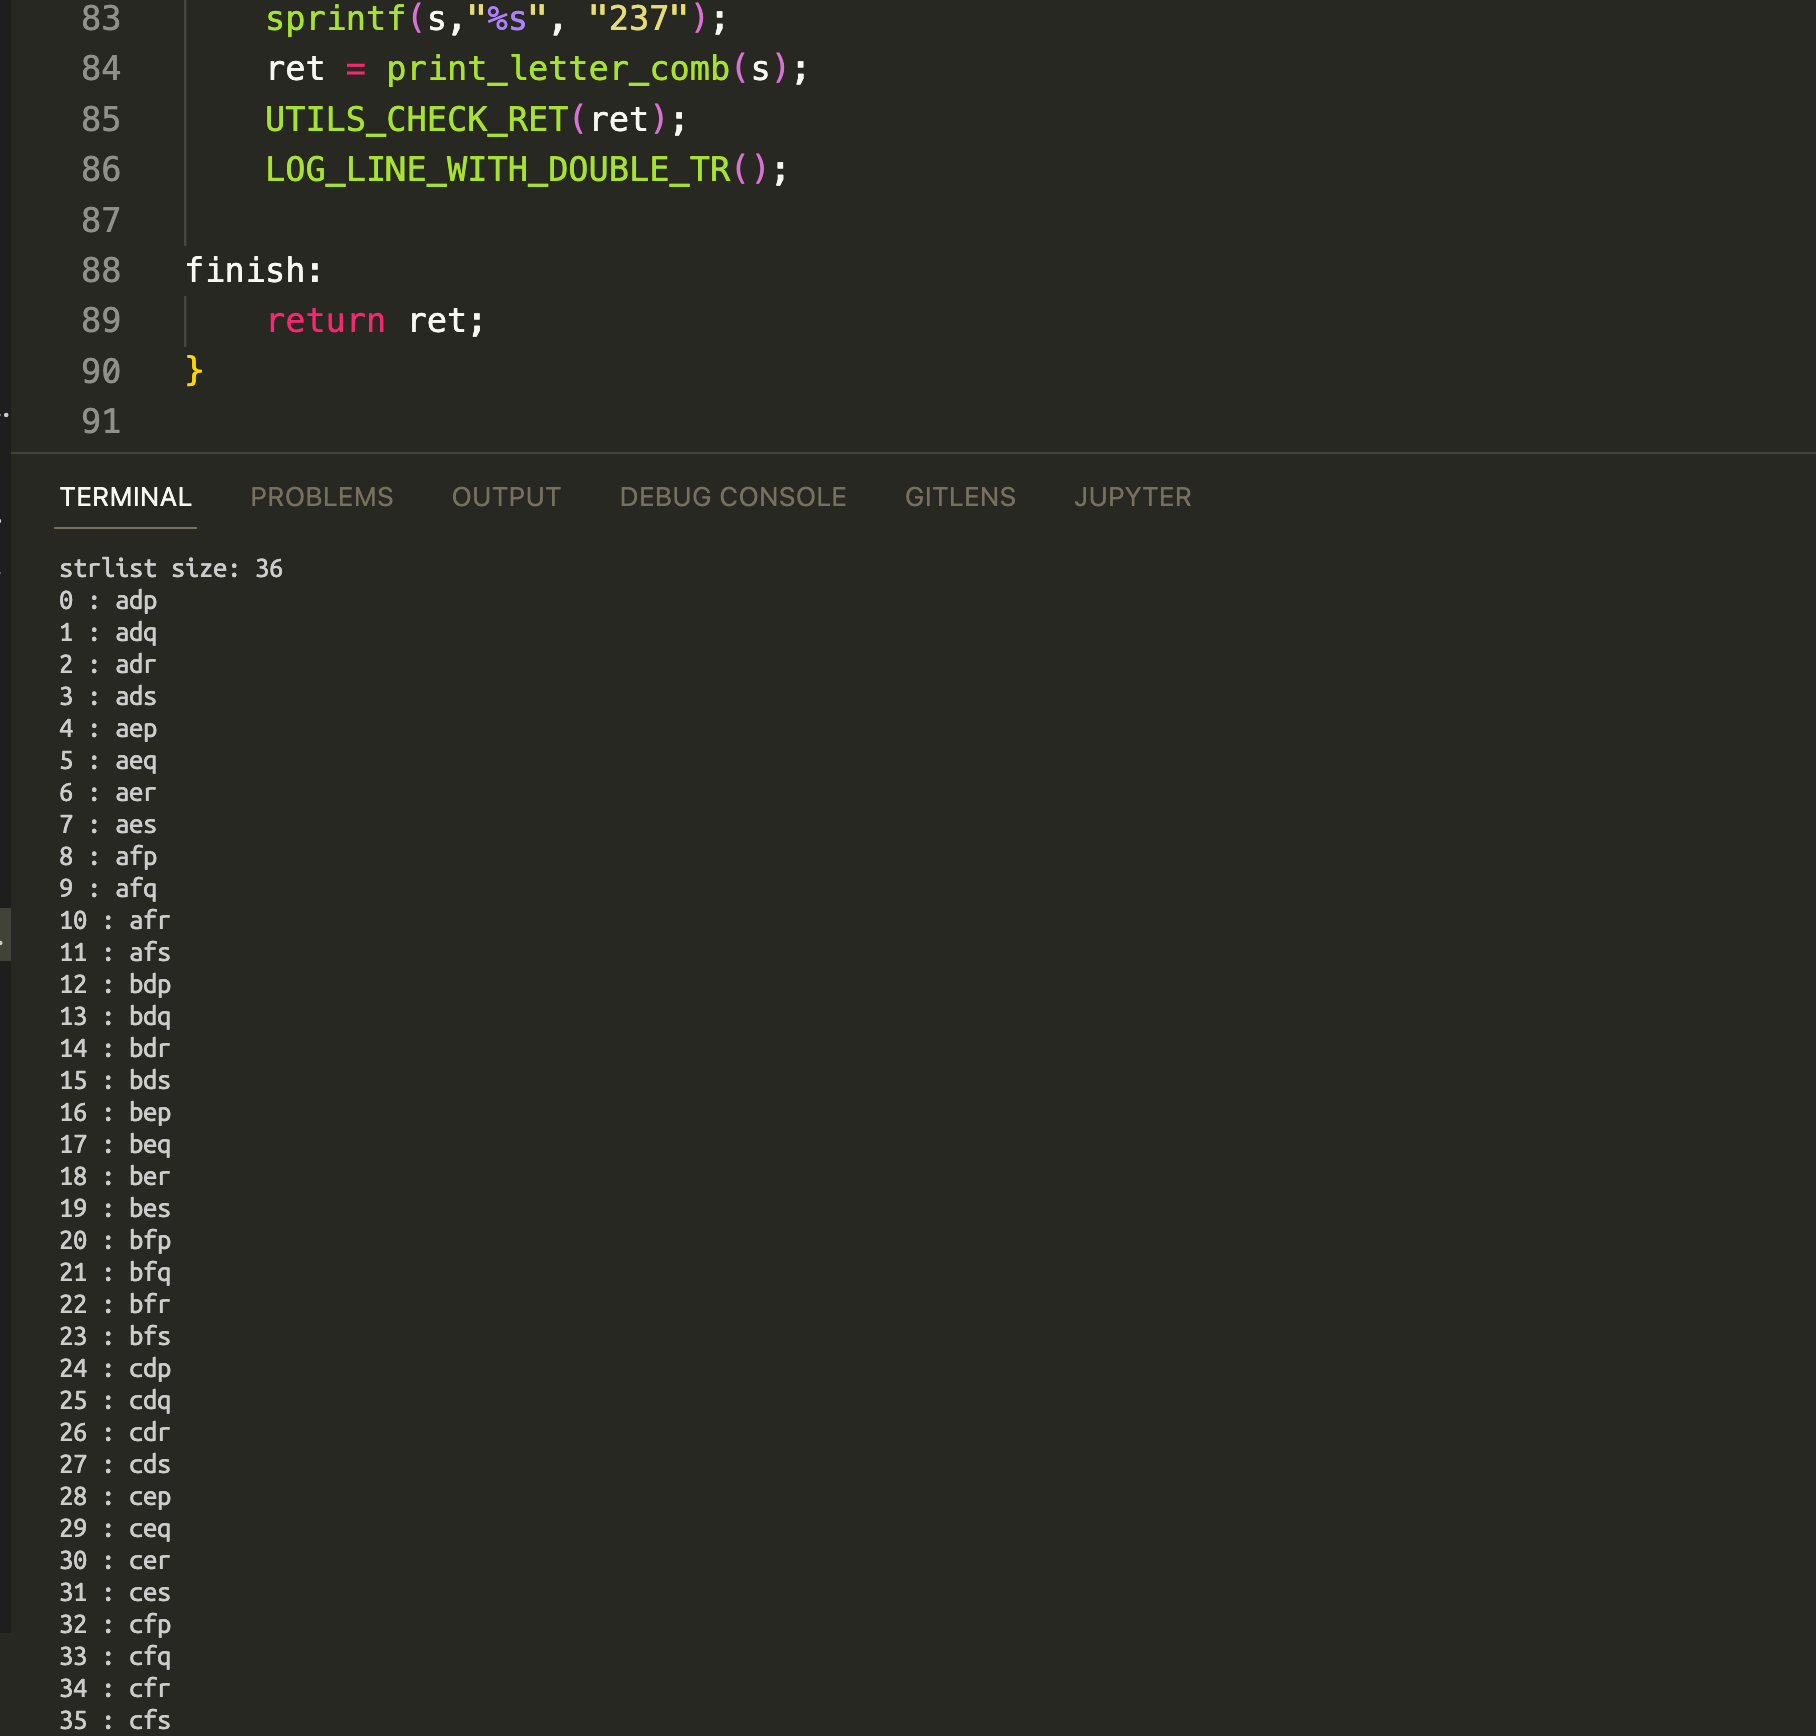Select the UTILS_CHECK_RET macro call
Image resolution: width=1816 pixels, height=1736 pixels.
click(x=412, y=119)
